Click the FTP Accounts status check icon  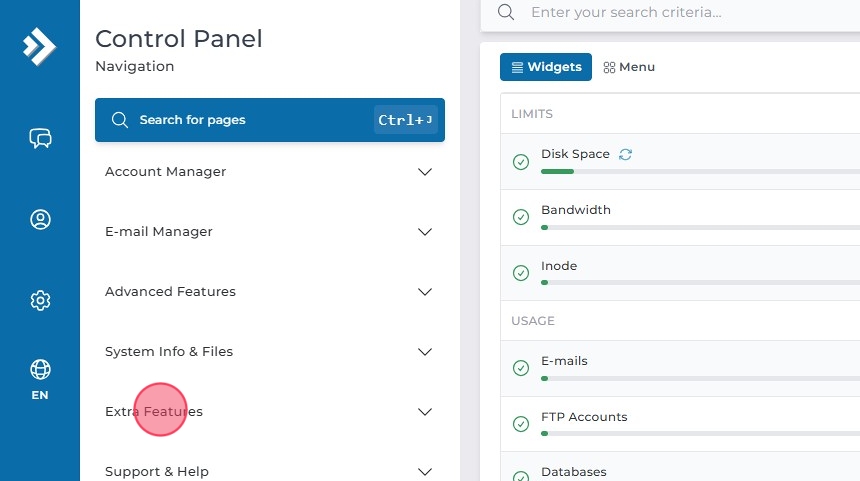pyautogui.click(x=520, y=424)
